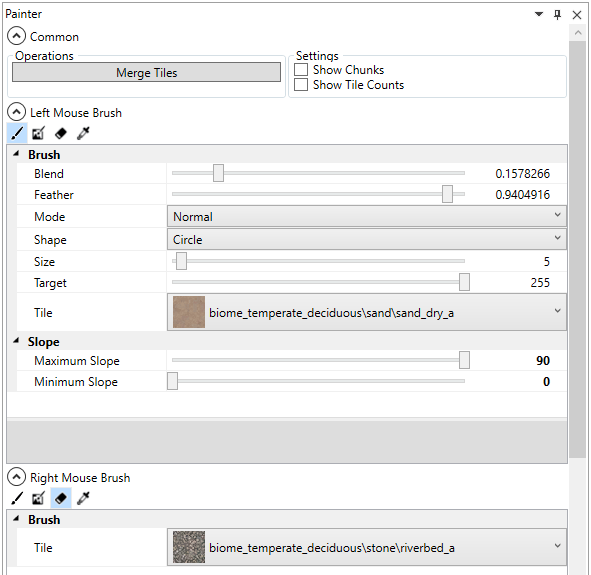The width and height of the screenshot is (591, 575).
Task: Click the panel scrollbar up arrow
Action: 578,33
